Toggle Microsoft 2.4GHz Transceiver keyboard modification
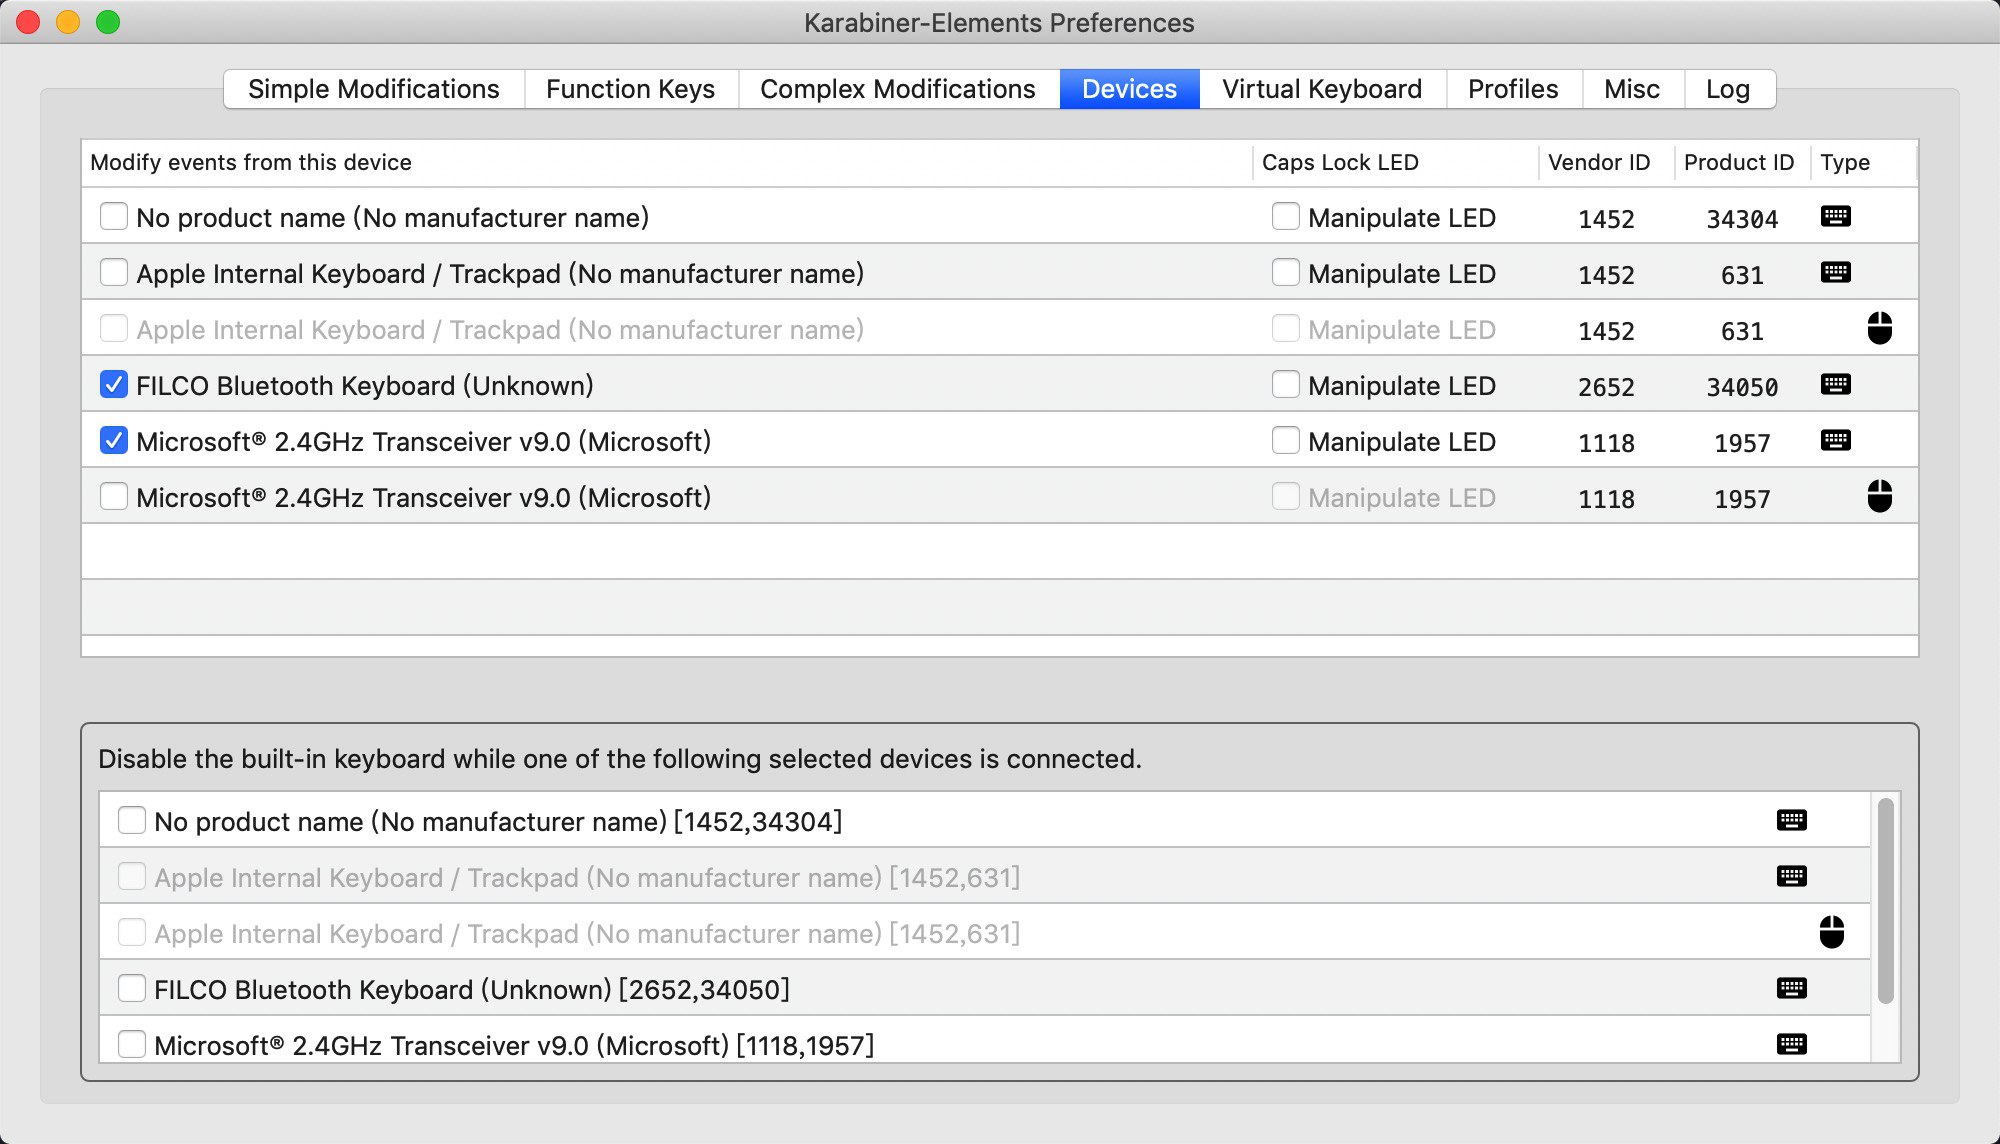This screenshot has width=2000, height=1144. [114, 441]
